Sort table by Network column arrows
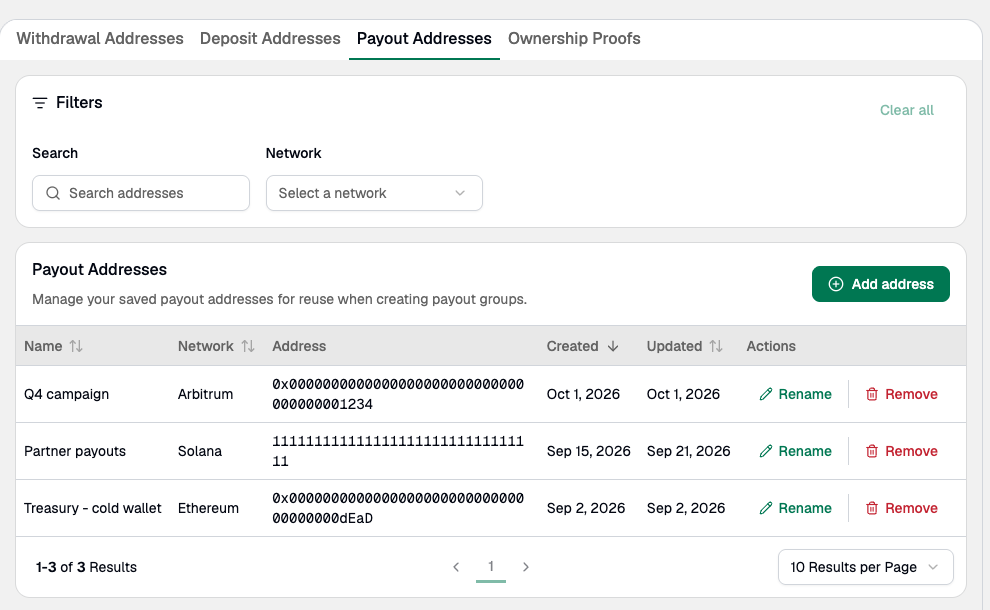 (248, 346)
